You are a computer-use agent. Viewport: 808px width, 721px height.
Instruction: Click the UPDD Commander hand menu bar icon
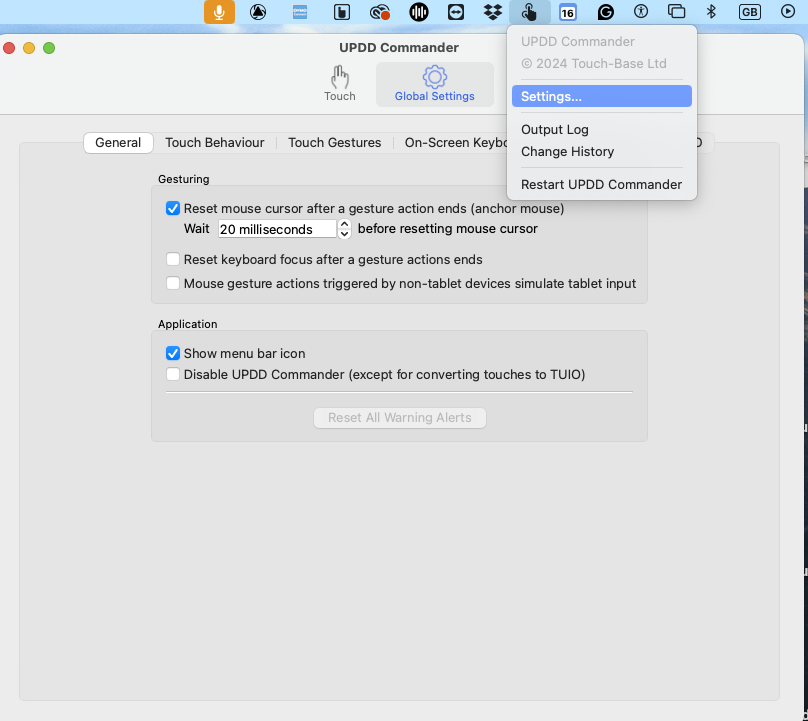point(529,12)
